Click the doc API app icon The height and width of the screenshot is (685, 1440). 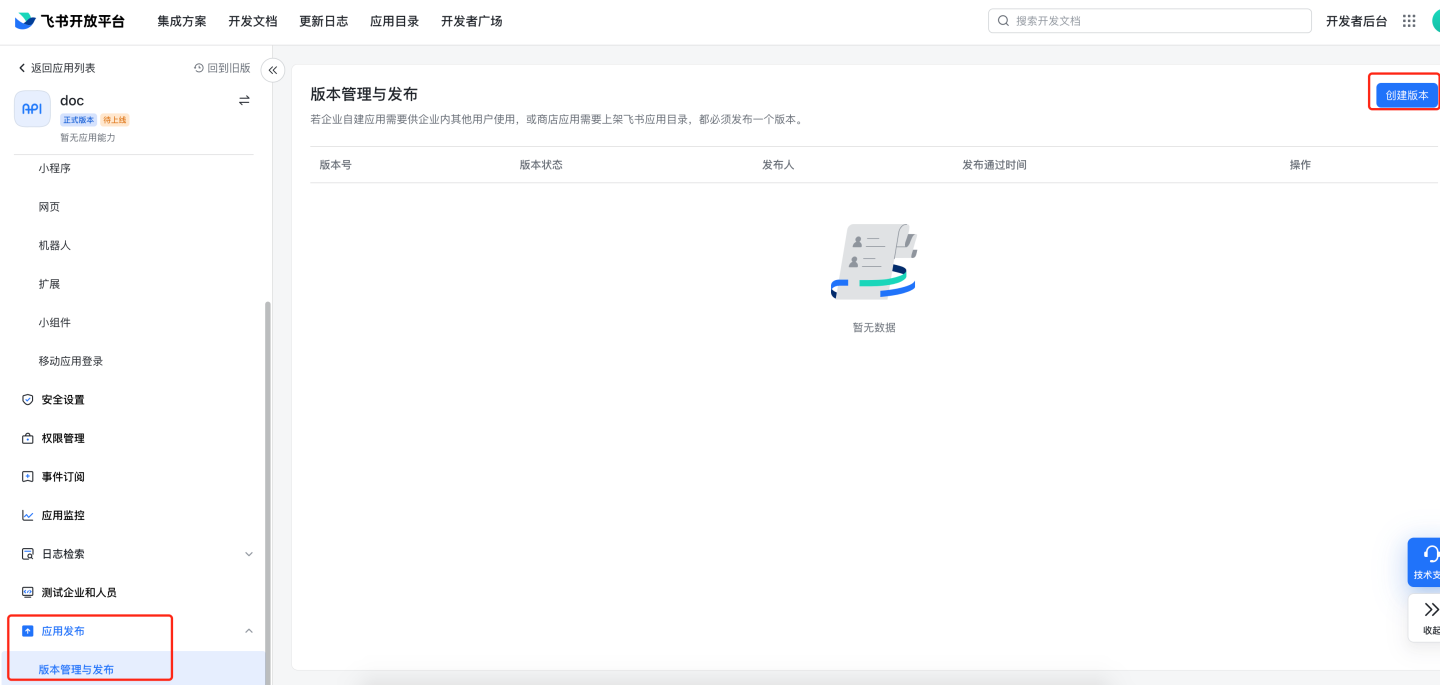tap(32, 109)
